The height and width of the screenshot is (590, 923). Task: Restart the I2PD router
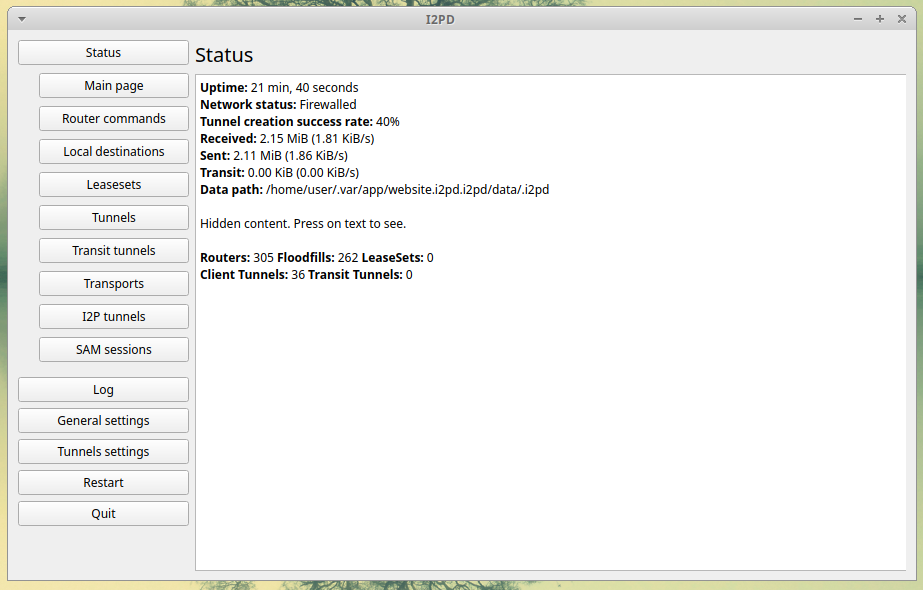click(103, 483)
